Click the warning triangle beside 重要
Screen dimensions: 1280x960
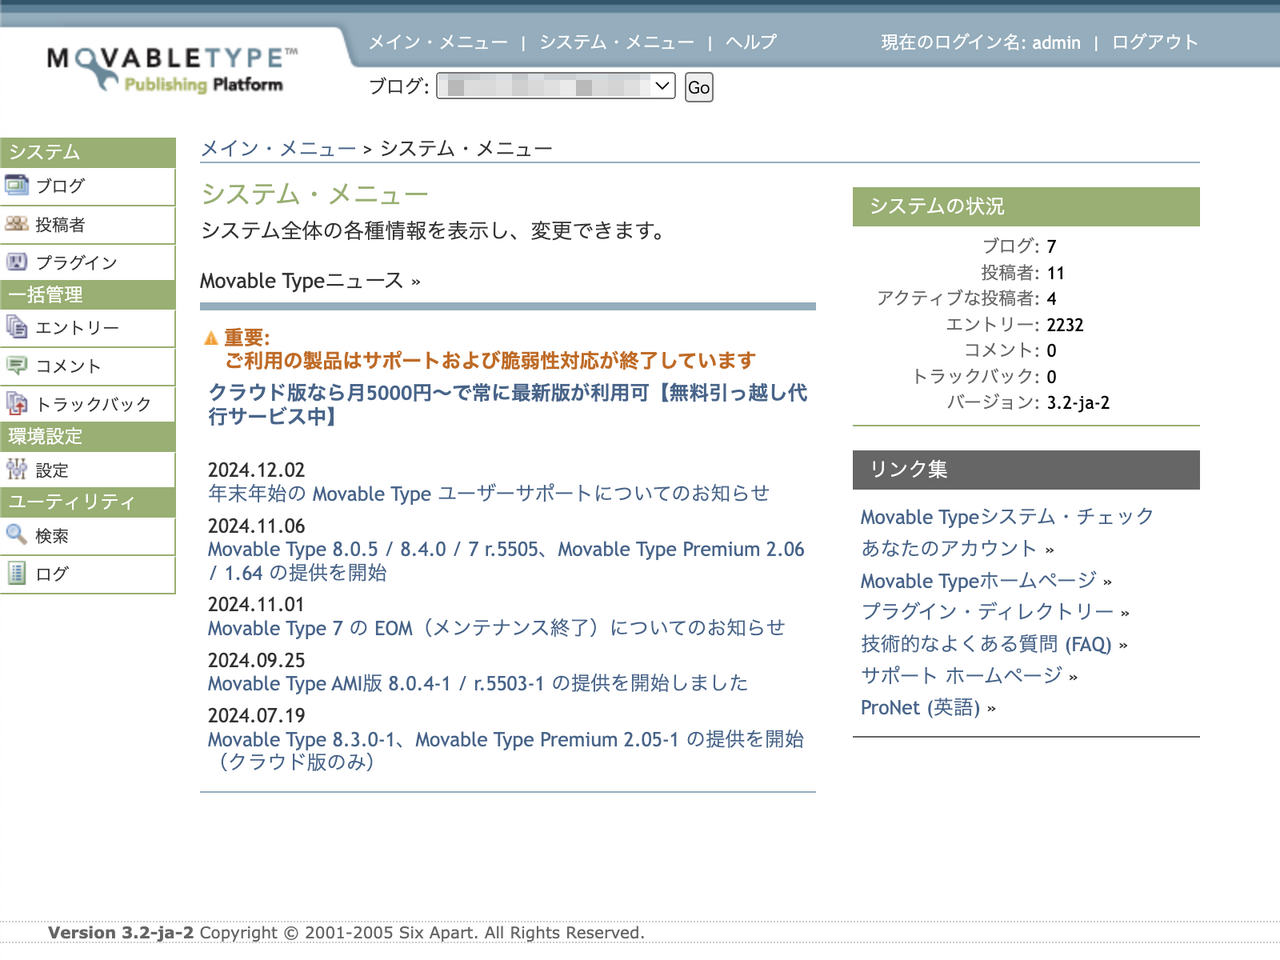click(211, 339)
